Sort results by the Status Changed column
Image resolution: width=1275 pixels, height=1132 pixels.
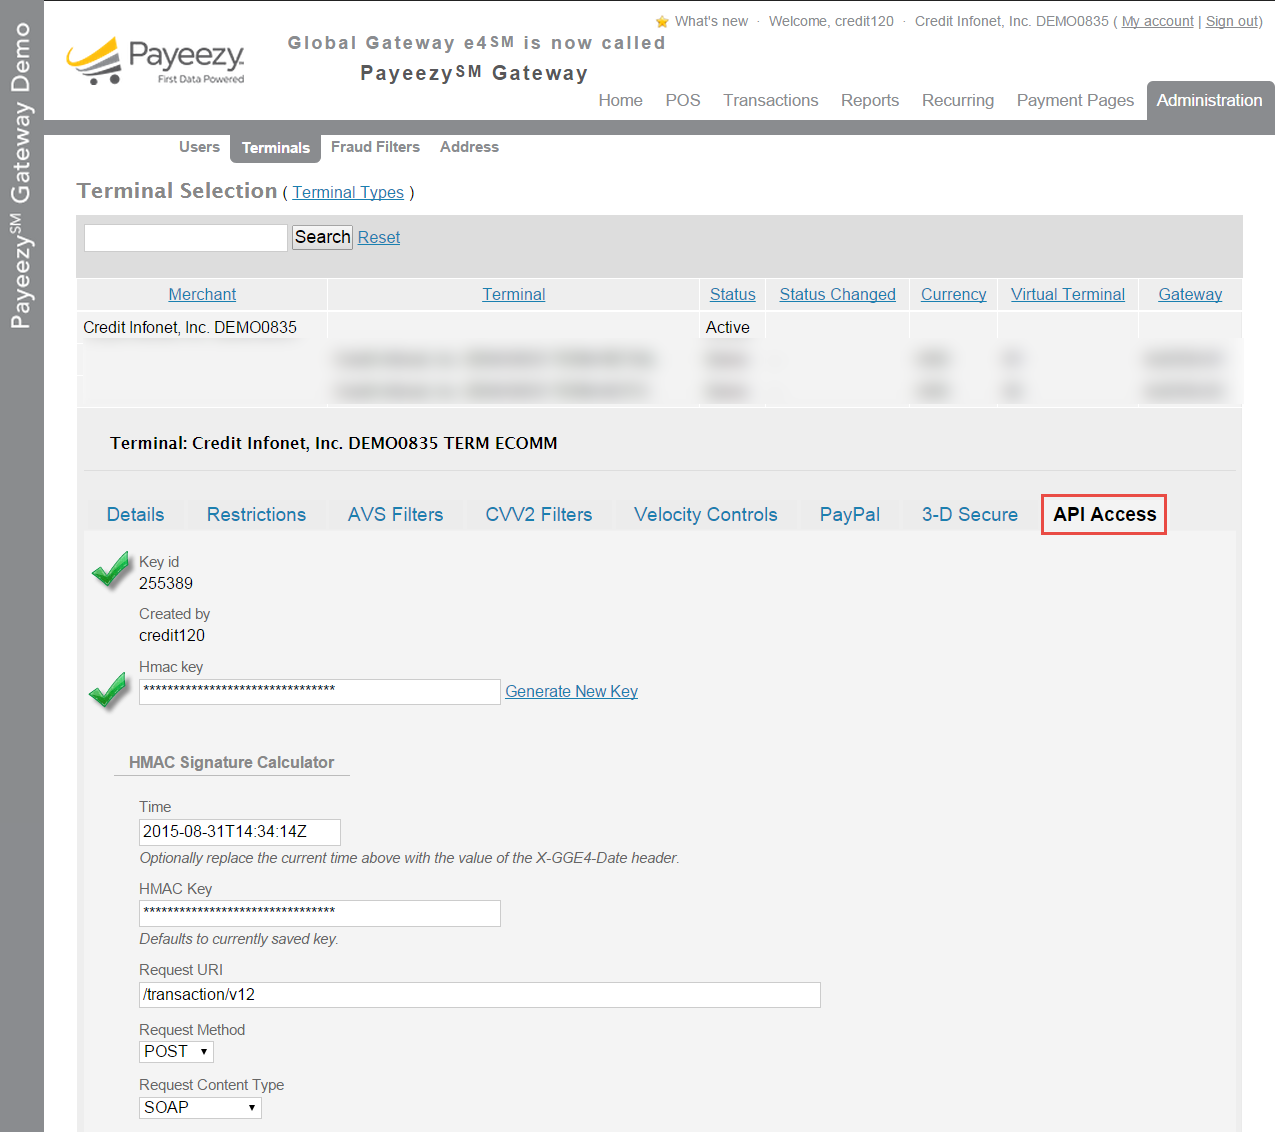(x=837, y=294)
